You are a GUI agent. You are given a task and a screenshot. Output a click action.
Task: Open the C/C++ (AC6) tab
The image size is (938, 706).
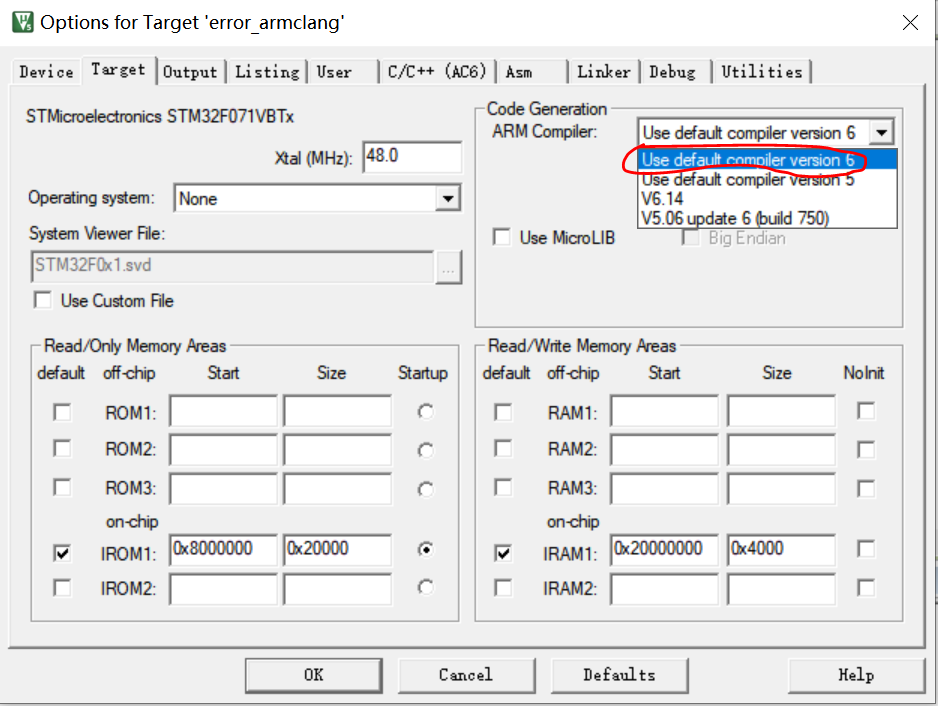(x=436, y=71)
